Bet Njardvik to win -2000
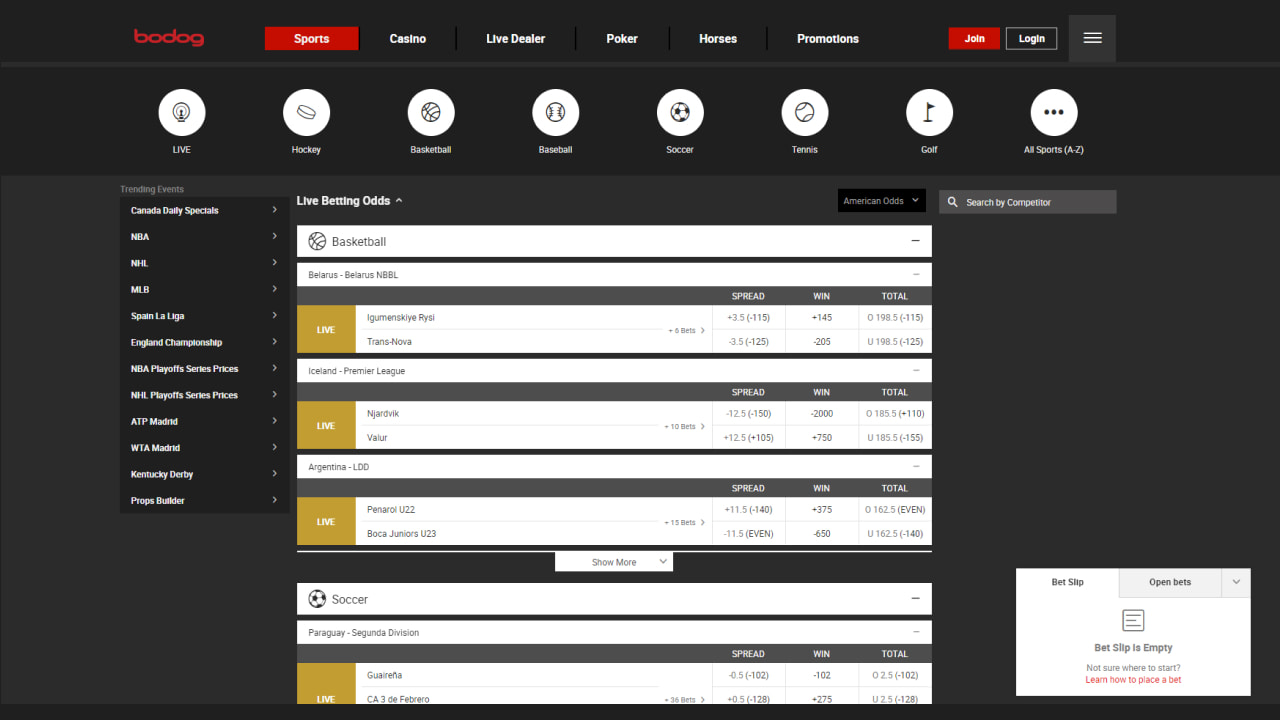 tap(821, 413)
